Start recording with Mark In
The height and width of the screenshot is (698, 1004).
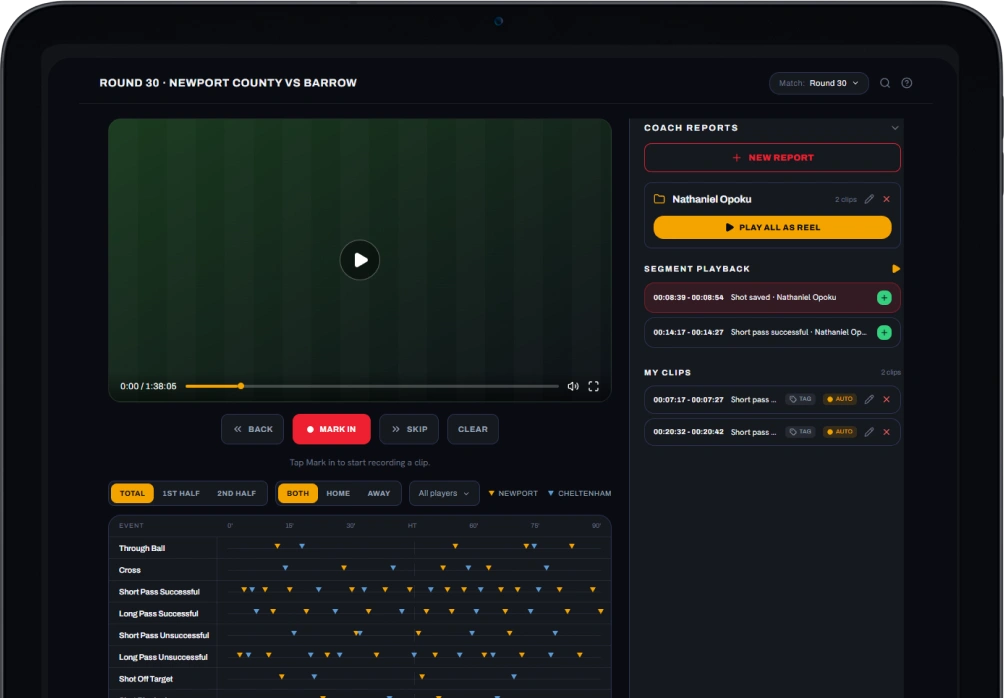click(332, 429)
